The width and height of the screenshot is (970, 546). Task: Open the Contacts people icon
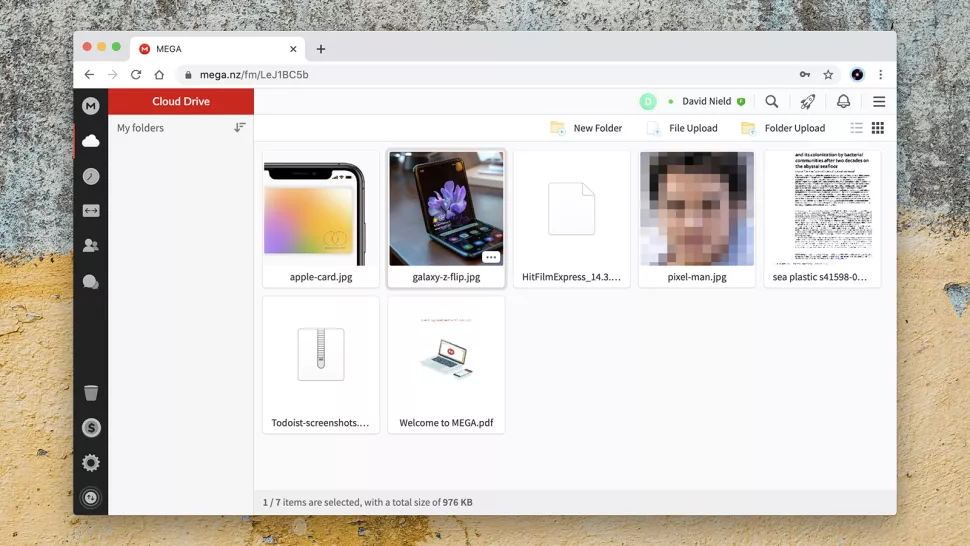[x=91, y=245]
